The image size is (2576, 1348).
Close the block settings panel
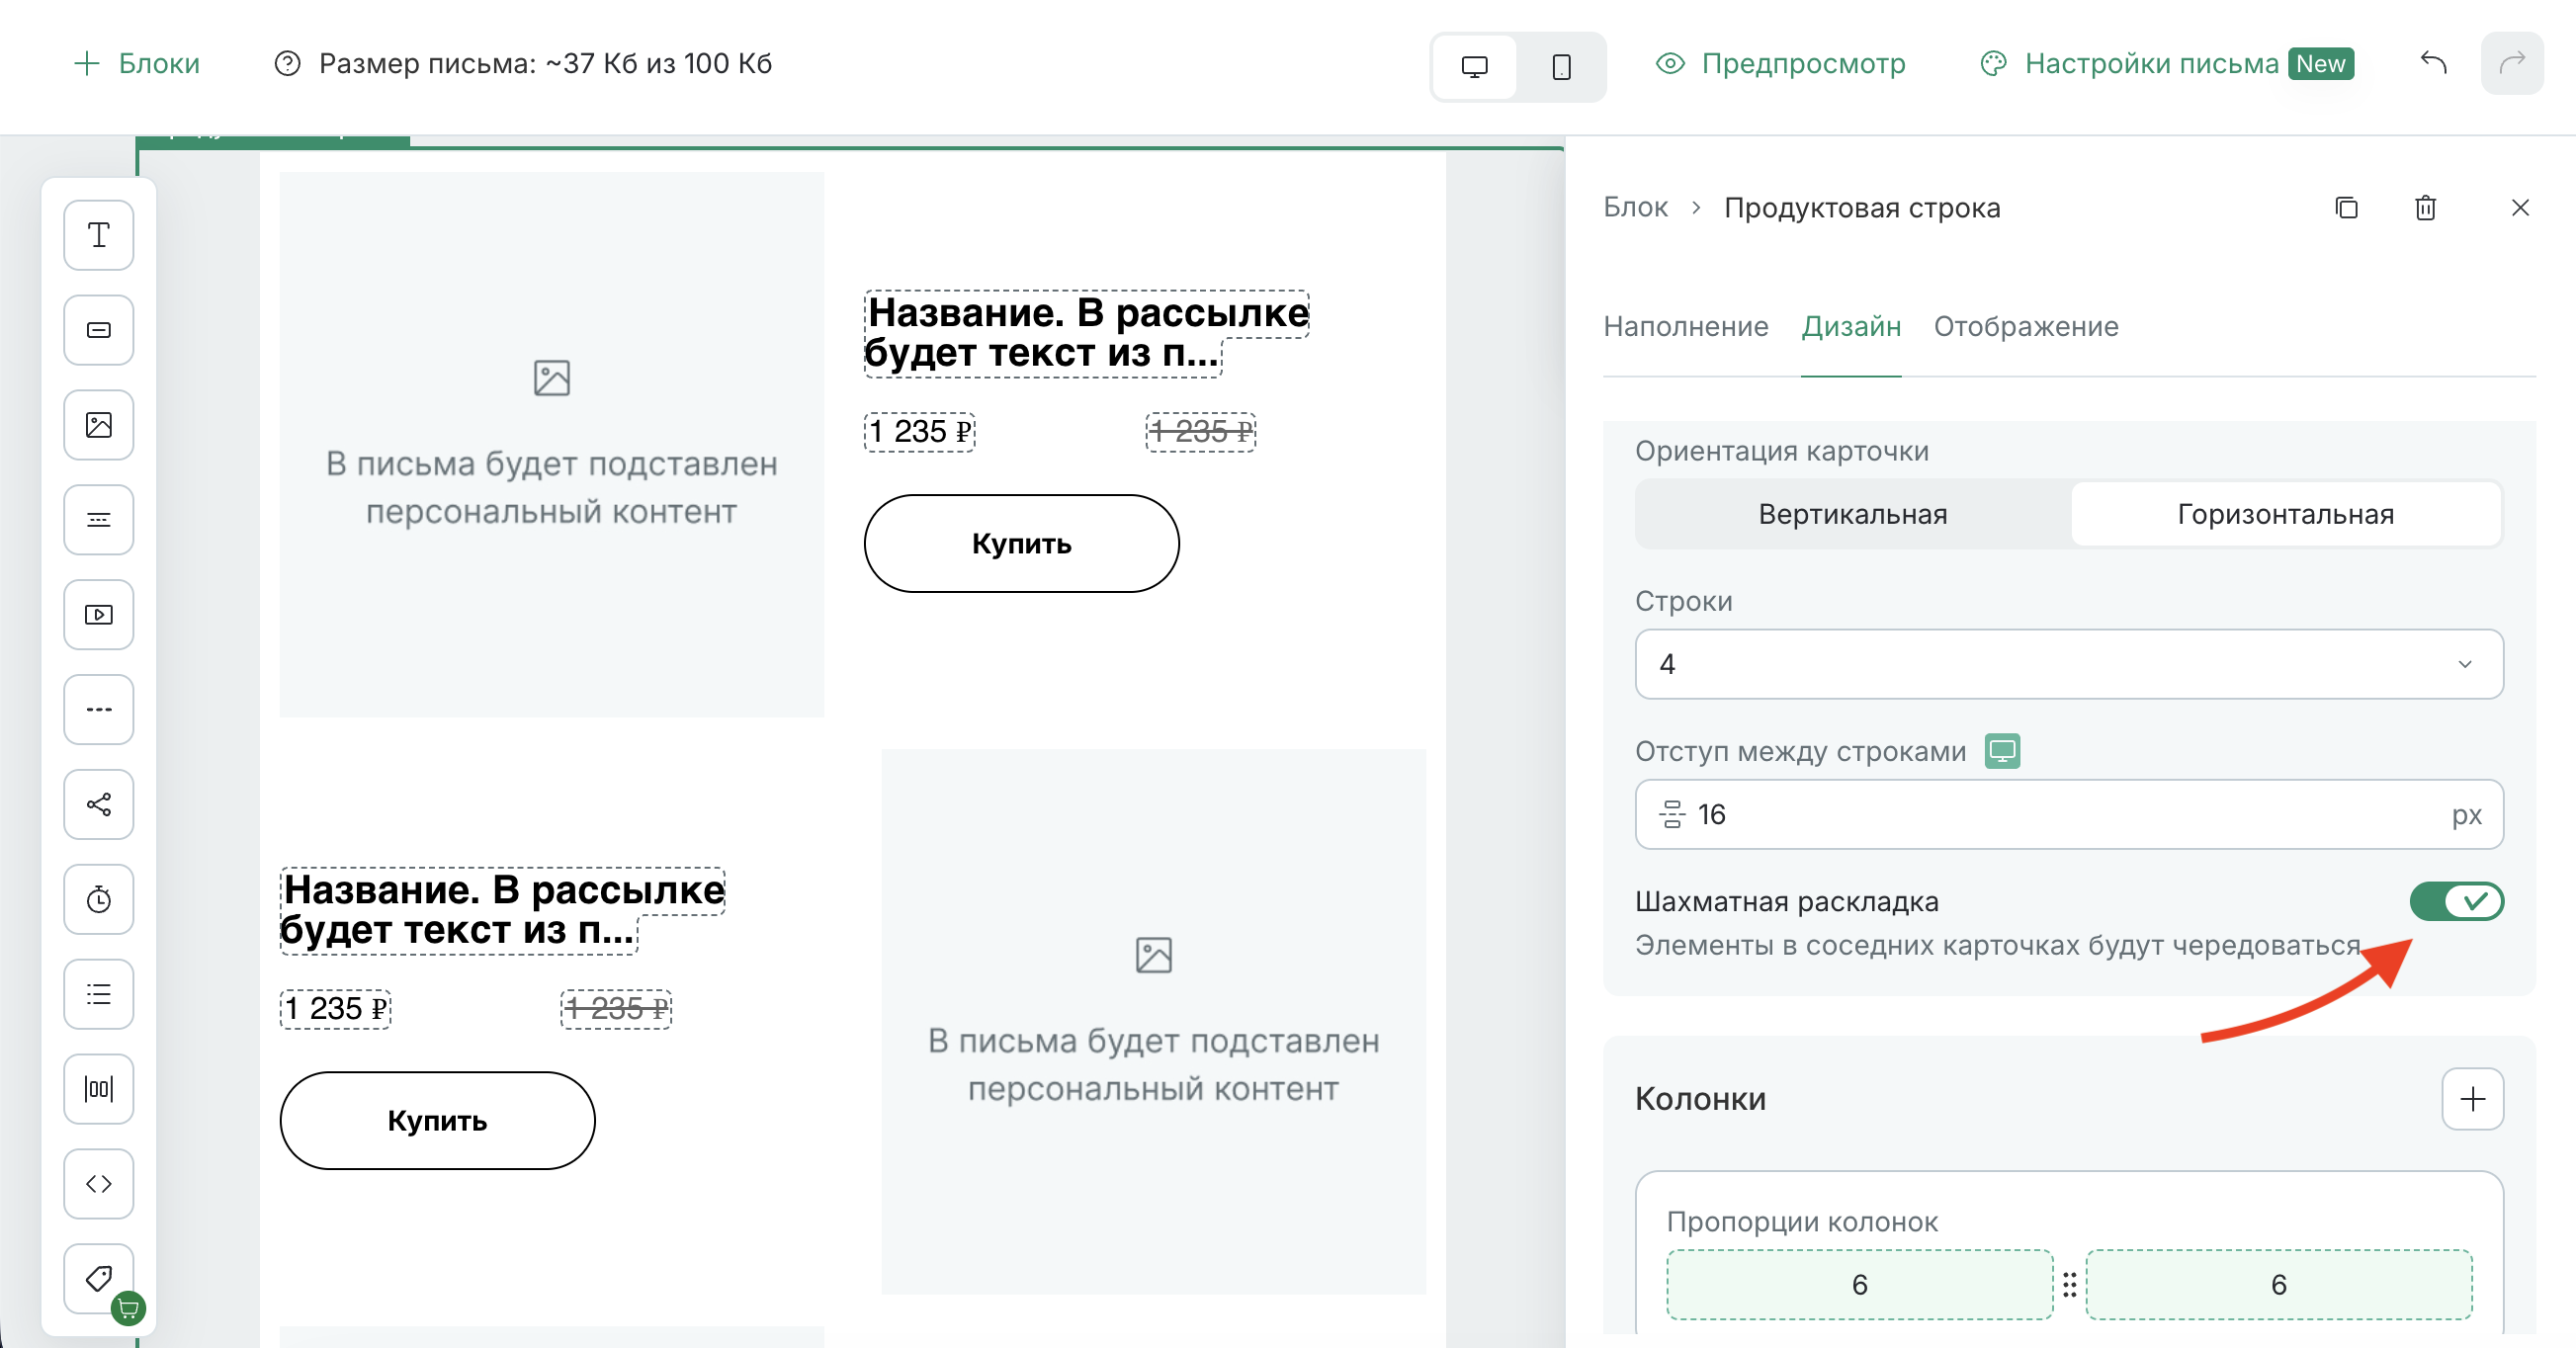tap(2520, 208)
